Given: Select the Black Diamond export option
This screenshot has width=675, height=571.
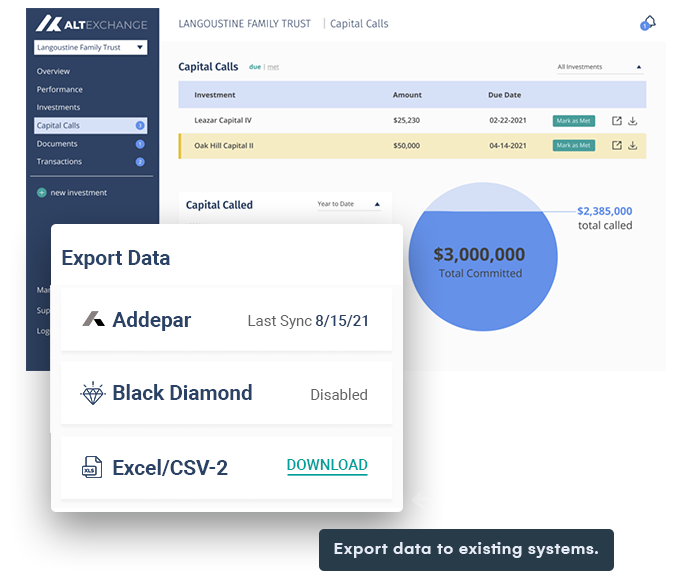Looking at the screenshot, I should 226,393.
